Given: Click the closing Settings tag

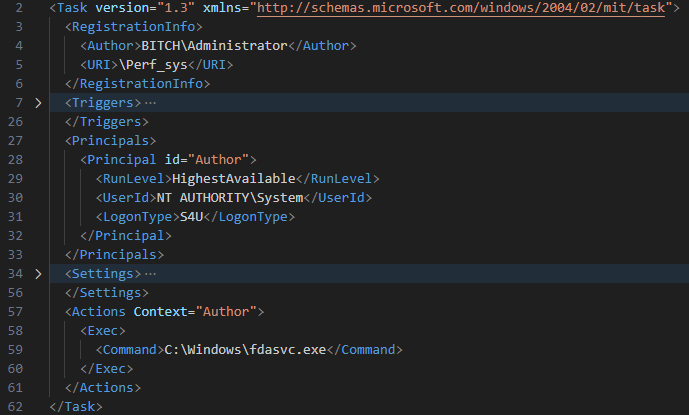Looking at the screenshot, I should coord(107,293).
